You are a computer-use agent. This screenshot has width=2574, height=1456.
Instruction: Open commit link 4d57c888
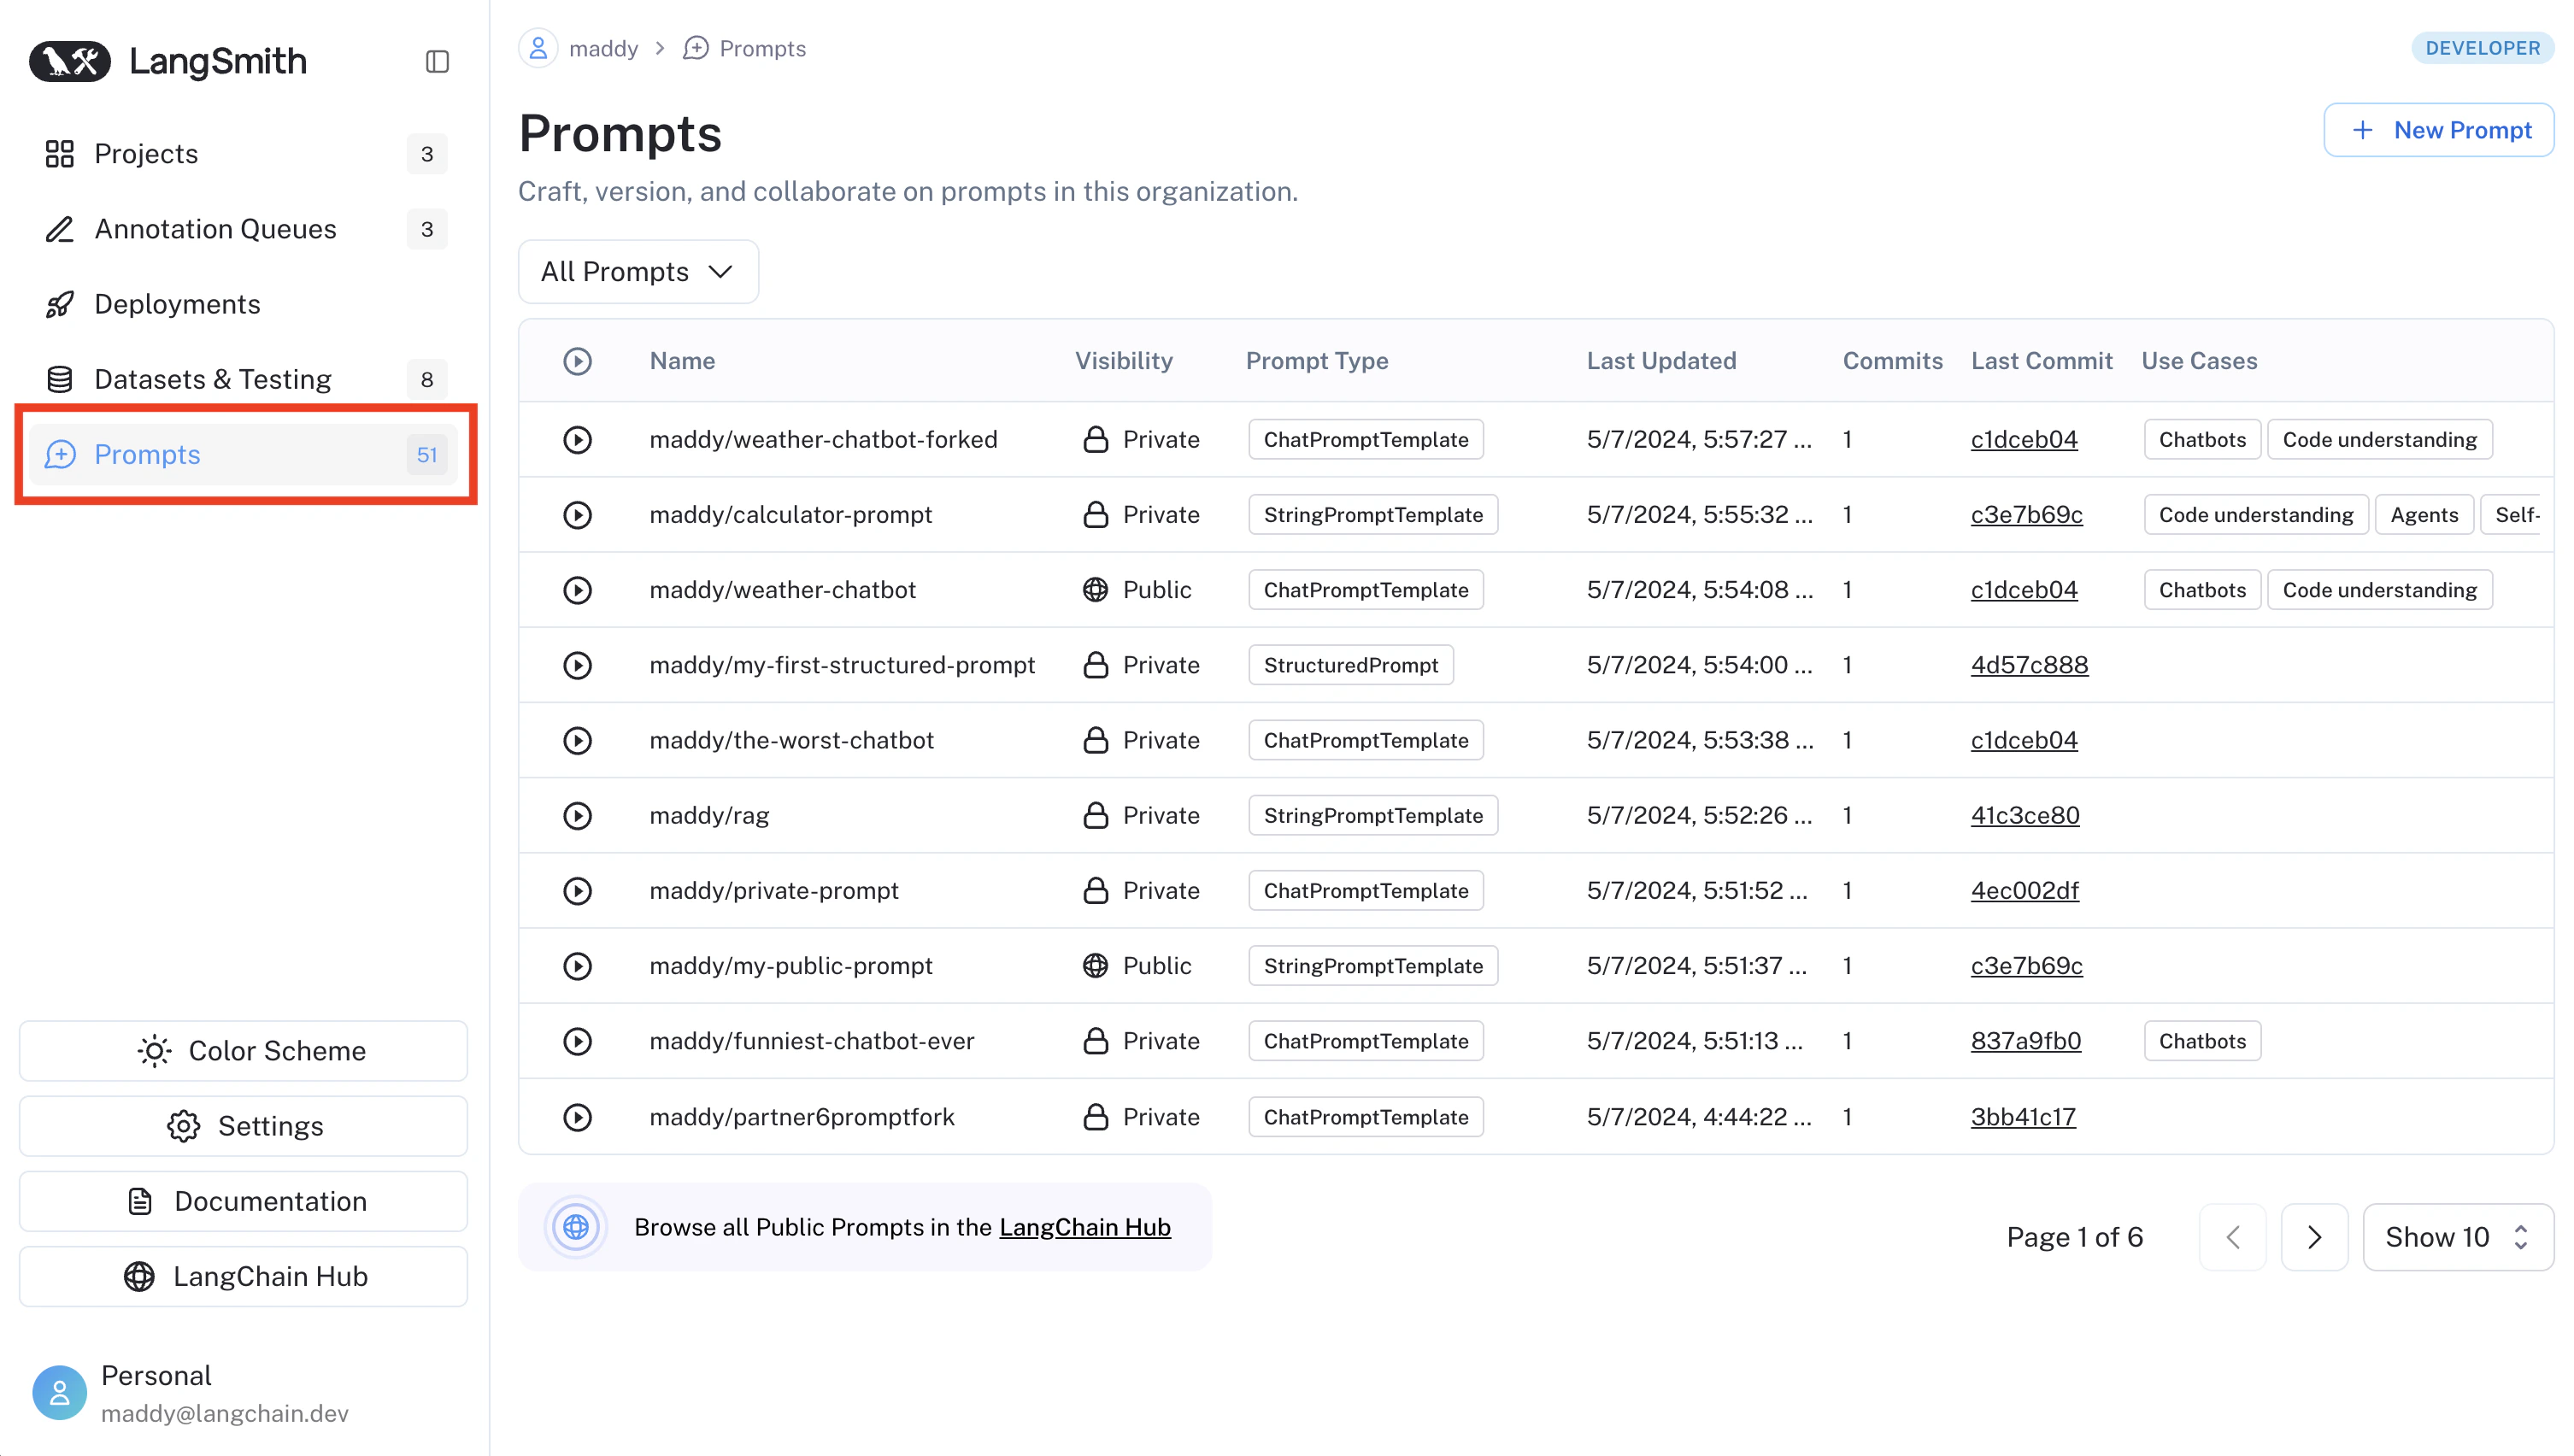tap(2029, 665)
